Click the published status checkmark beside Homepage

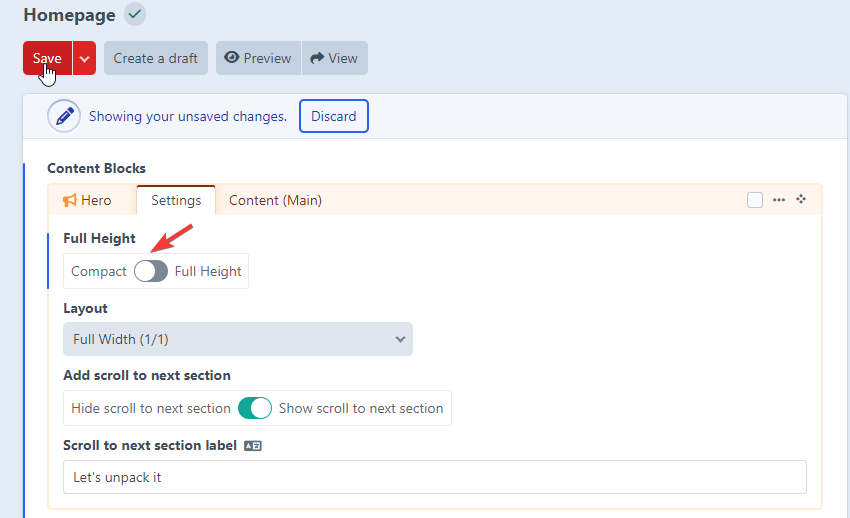(x=135, y=15)
